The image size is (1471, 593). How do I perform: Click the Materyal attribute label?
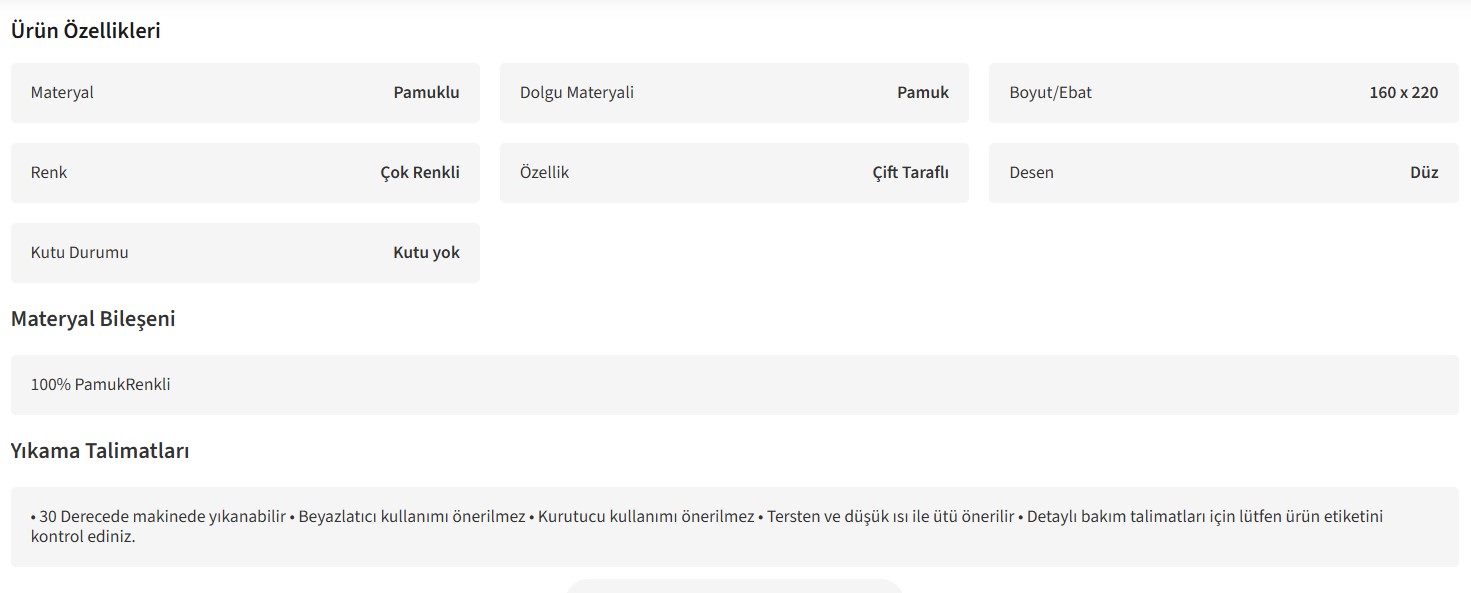tap(62, 93)
